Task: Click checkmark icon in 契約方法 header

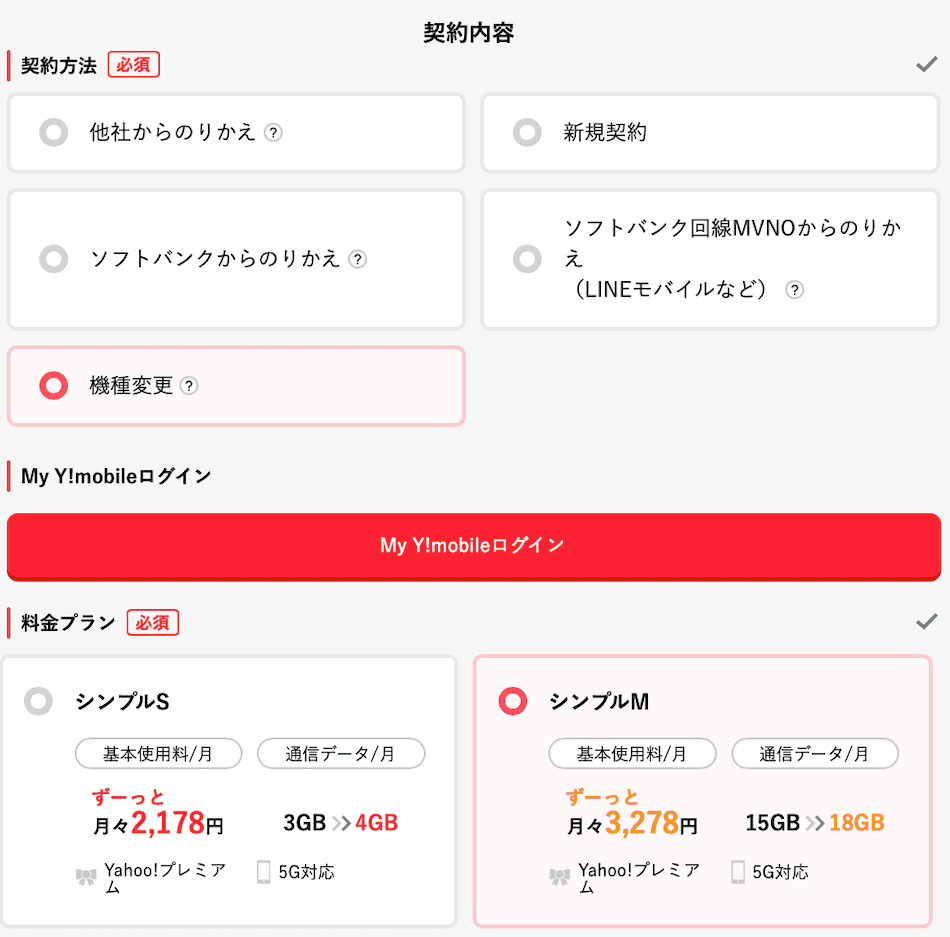Action: 926,64
